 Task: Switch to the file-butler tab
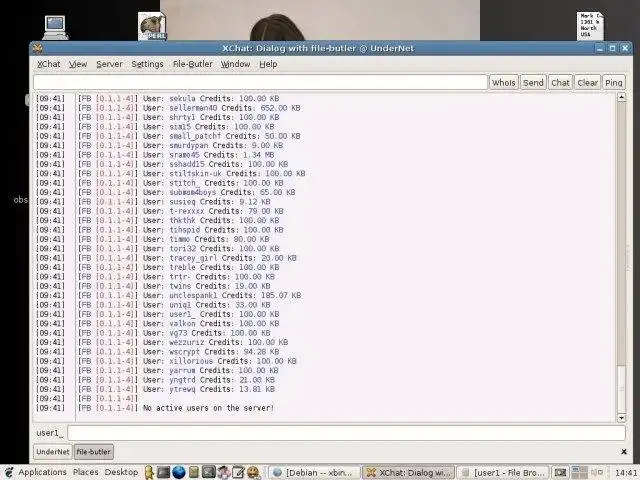click(93, 452)
